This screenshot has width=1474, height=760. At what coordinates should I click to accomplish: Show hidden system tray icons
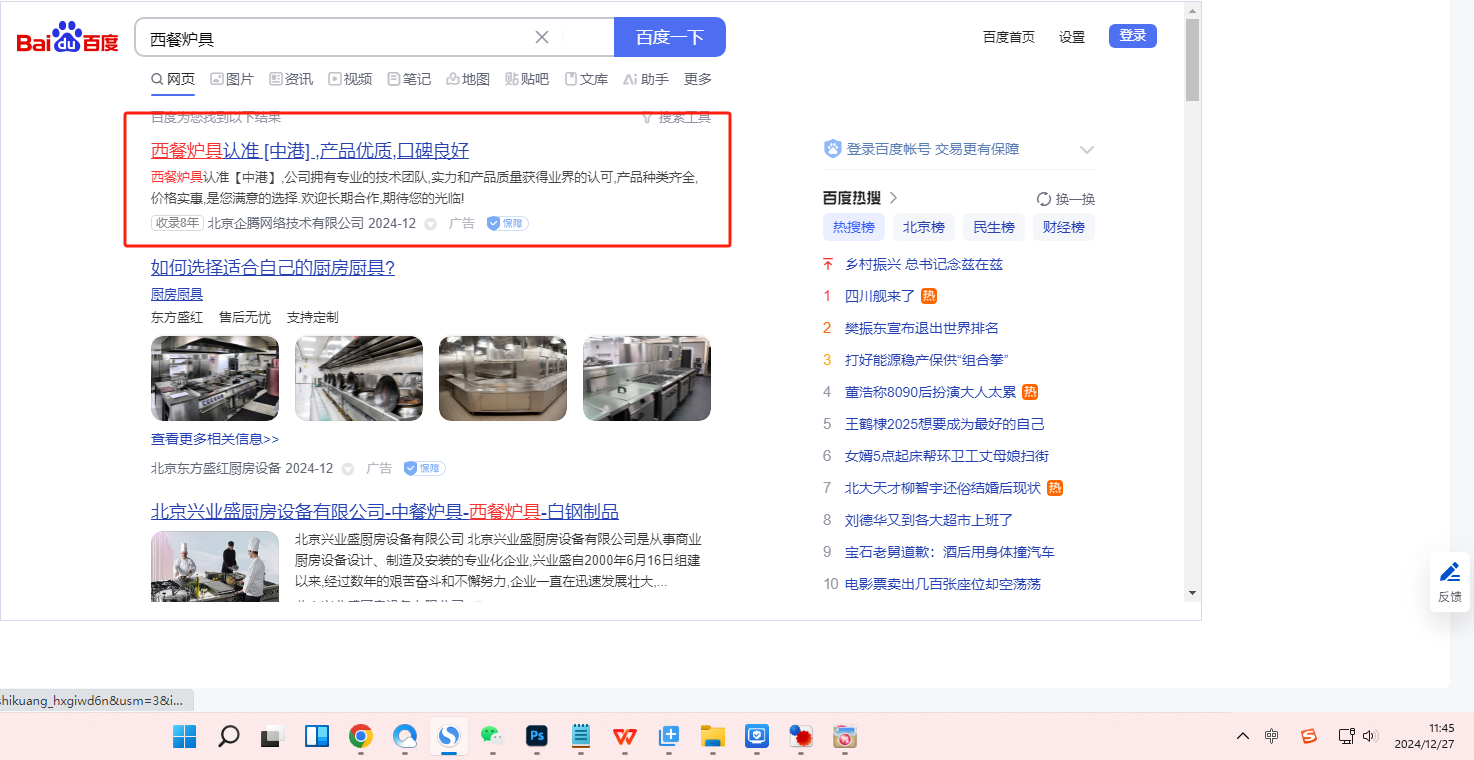(x=1243, y=736)
